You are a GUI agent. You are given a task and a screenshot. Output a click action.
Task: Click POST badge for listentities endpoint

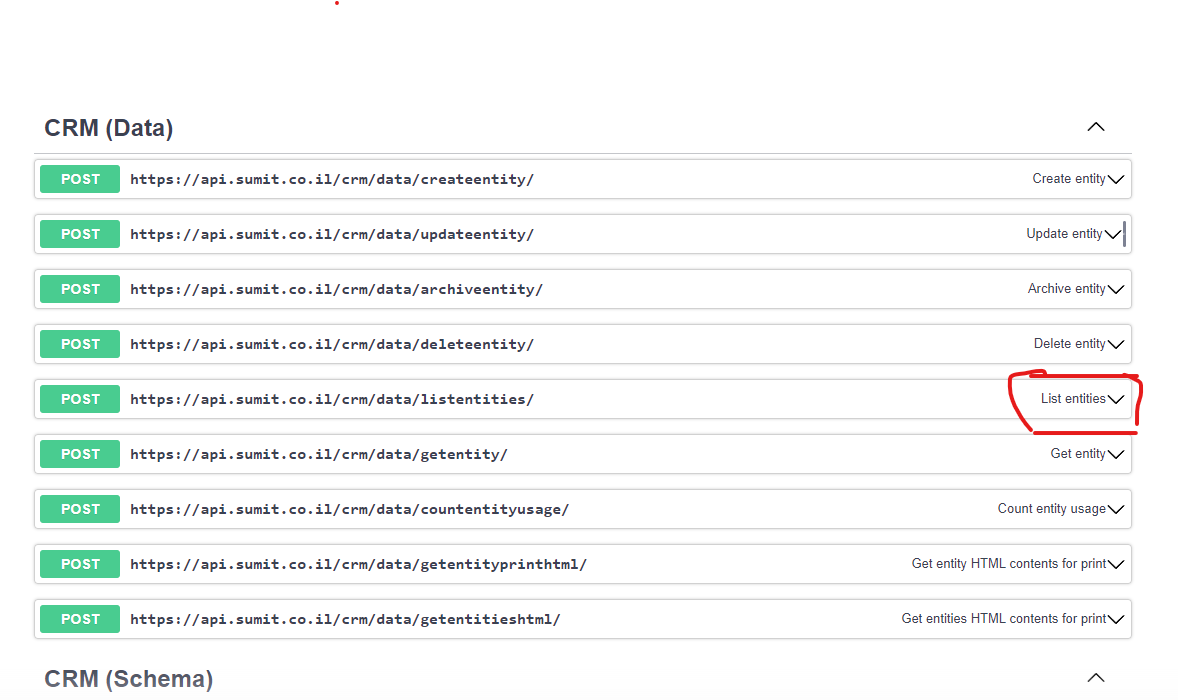(80, 399)
